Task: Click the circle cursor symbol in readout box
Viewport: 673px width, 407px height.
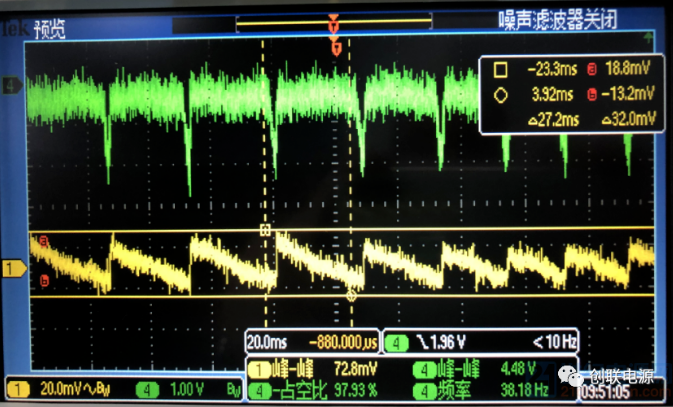Action: 501,95
